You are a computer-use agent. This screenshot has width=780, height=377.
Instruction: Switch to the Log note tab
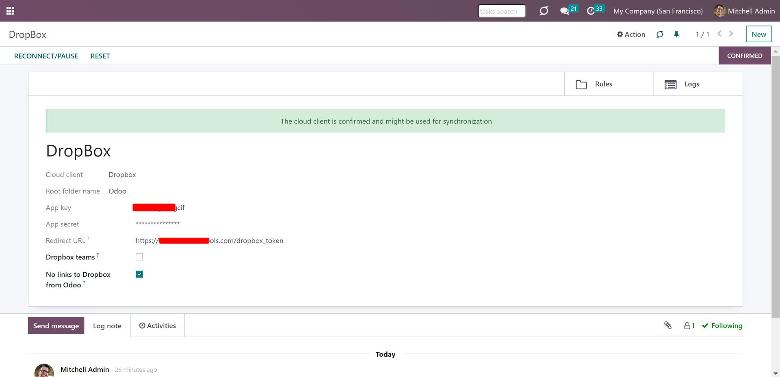point(107,326)
